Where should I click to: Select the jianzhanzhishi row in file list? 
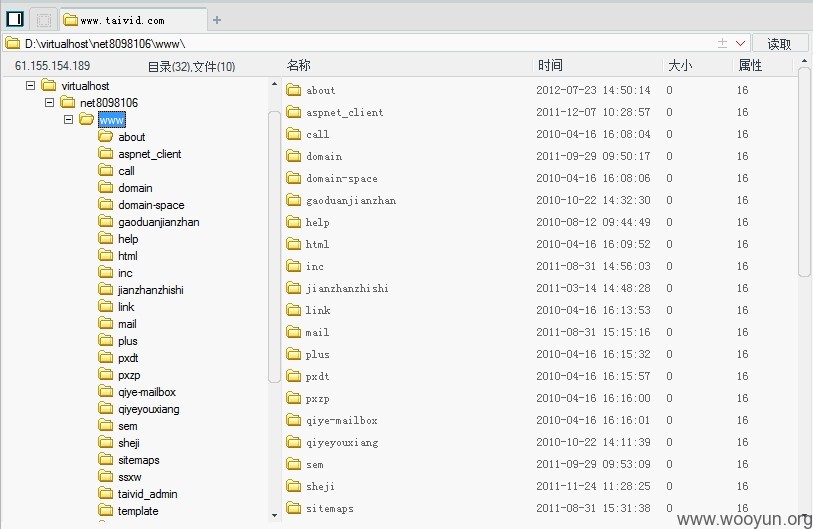539,288
